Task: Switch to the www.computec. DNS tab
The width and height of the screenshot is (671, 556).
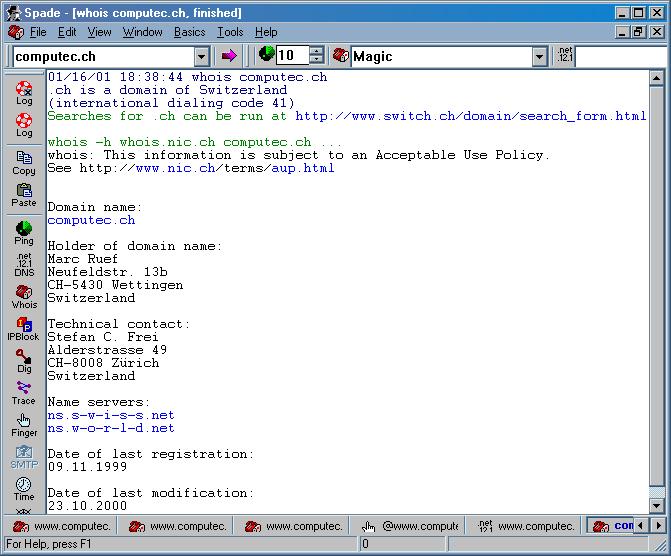Action: tap(526, 526)
